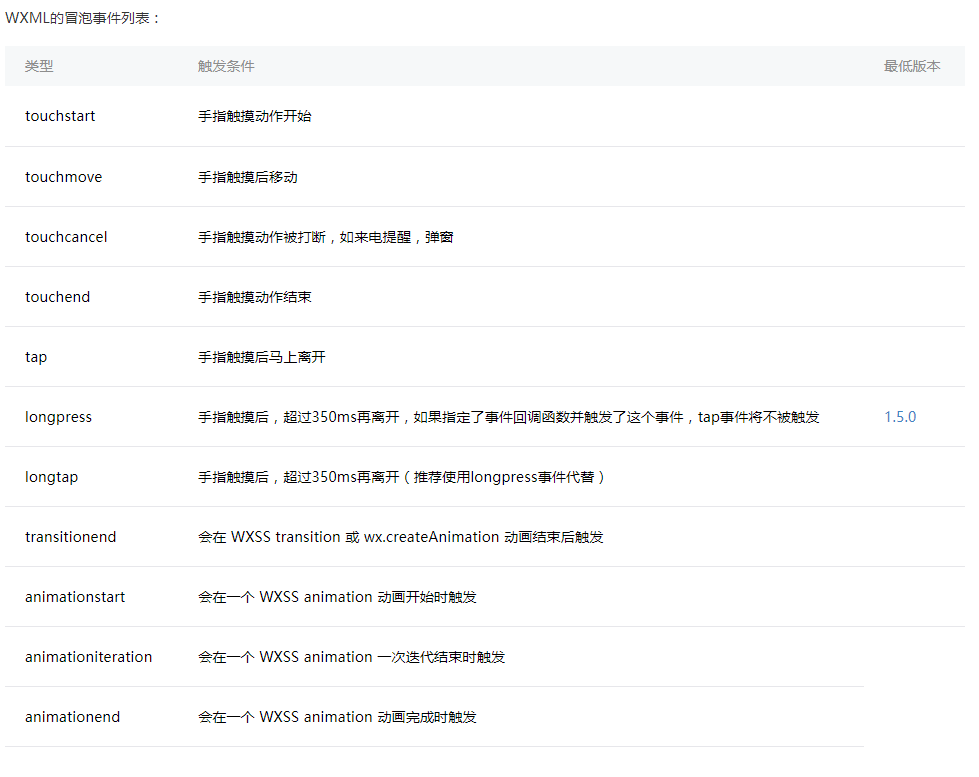
Task: Click description 手指触摸动作结束
Action: tap(255, 297)
